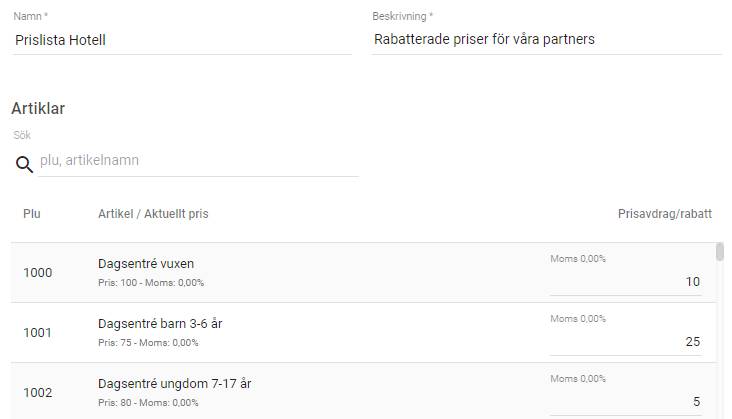Select the Dagsentré barn 3-6 år article
The image size is (732, 419).
160,324
